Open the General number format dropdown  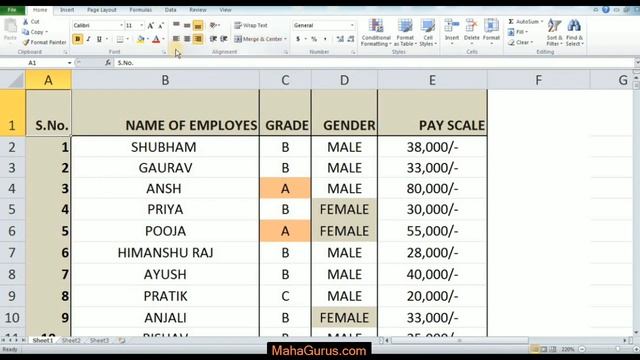[352, 25]
